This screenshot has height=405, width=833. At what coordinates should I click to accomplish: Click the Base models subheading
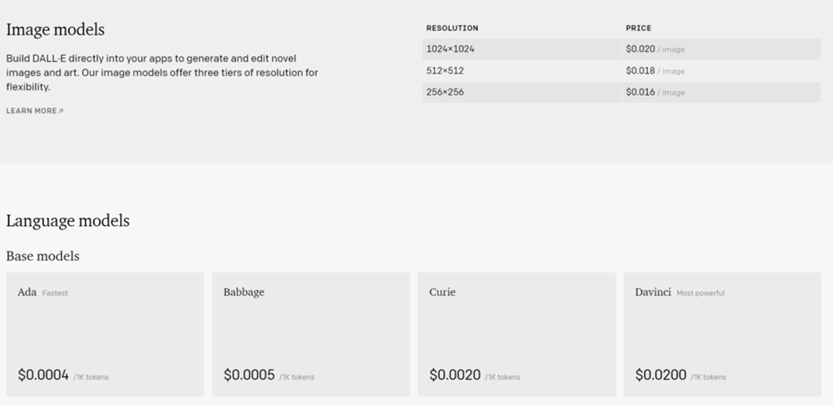pos(43,256)
